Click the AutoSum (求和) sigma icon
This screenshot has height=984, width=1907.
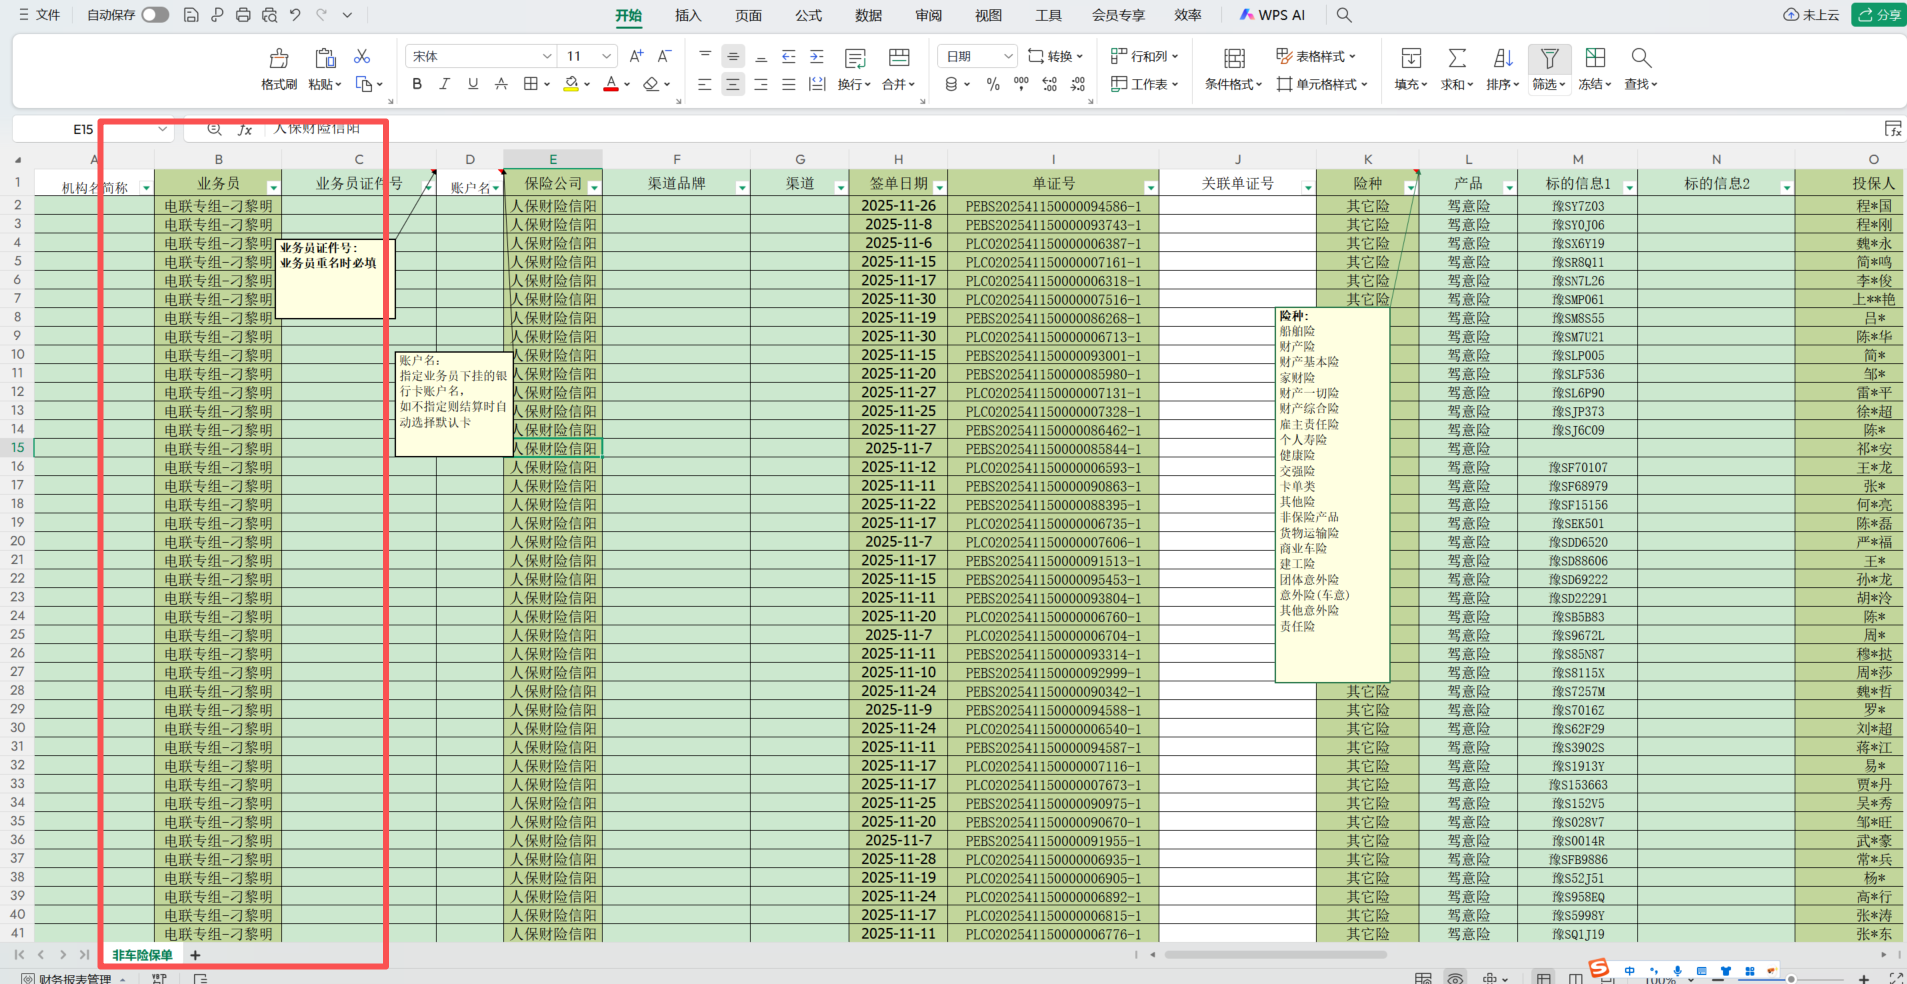(1457, 58)
